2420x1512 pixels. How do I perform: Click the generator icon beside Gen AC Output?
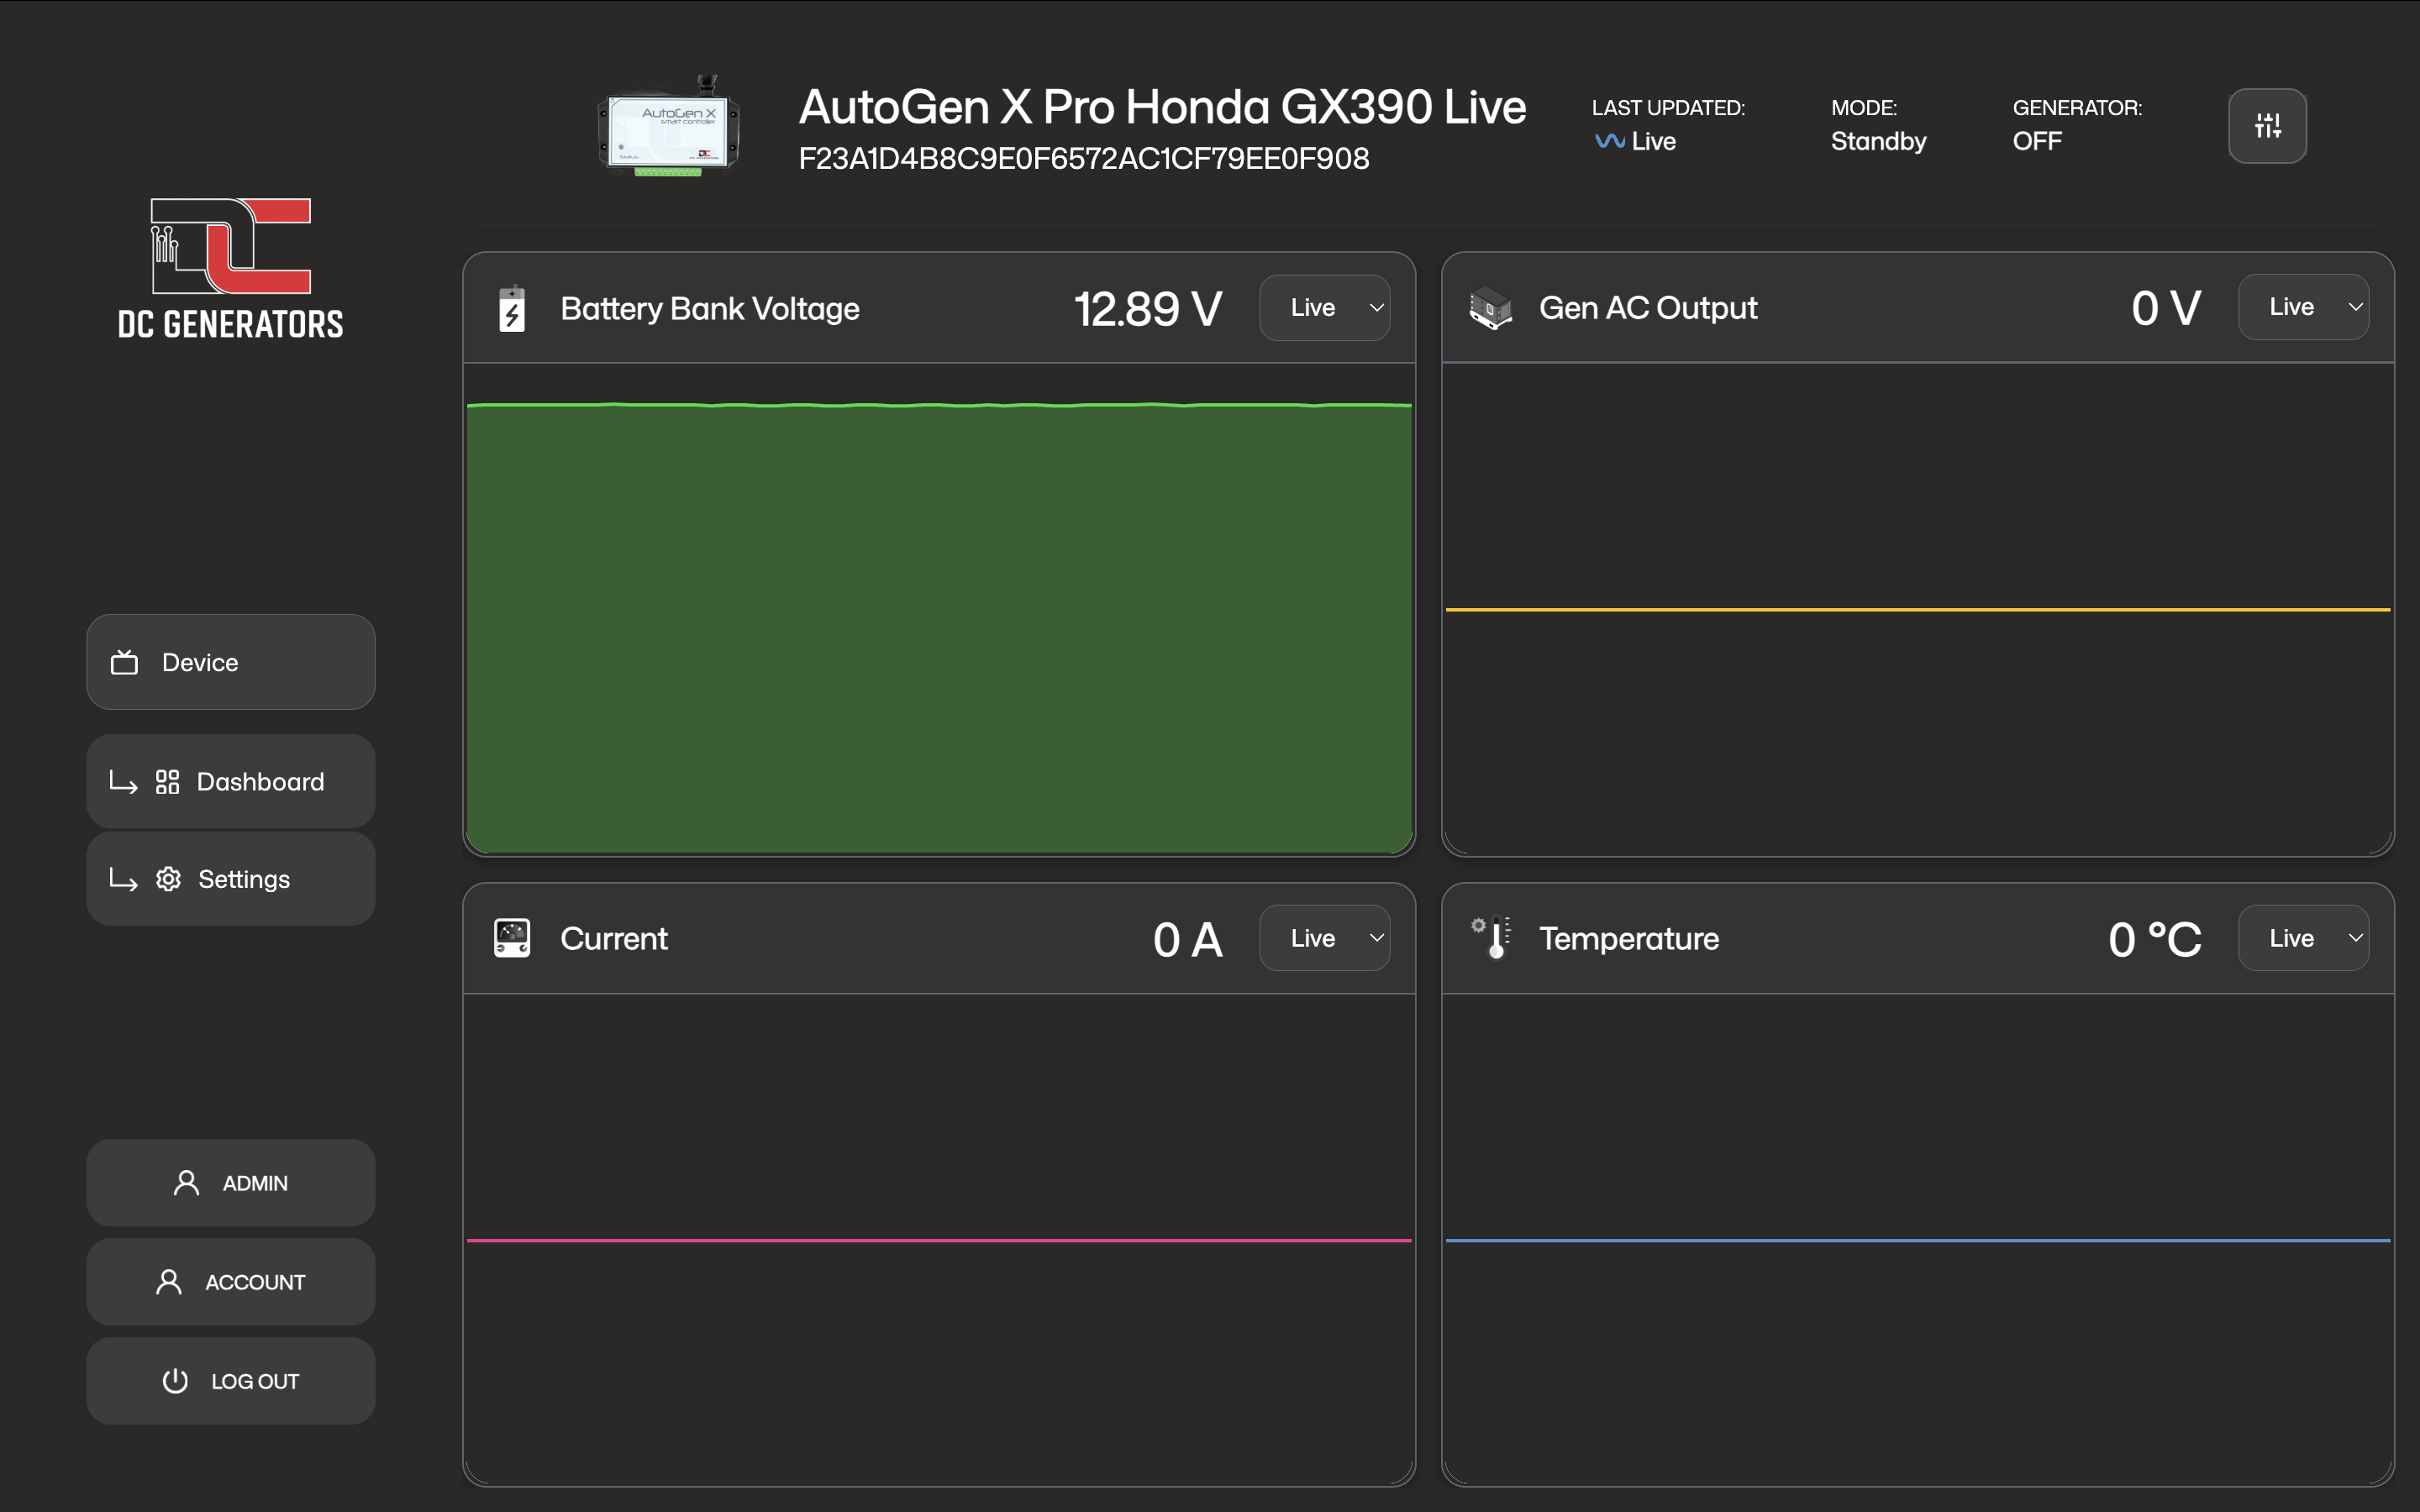coord(1490,308)
